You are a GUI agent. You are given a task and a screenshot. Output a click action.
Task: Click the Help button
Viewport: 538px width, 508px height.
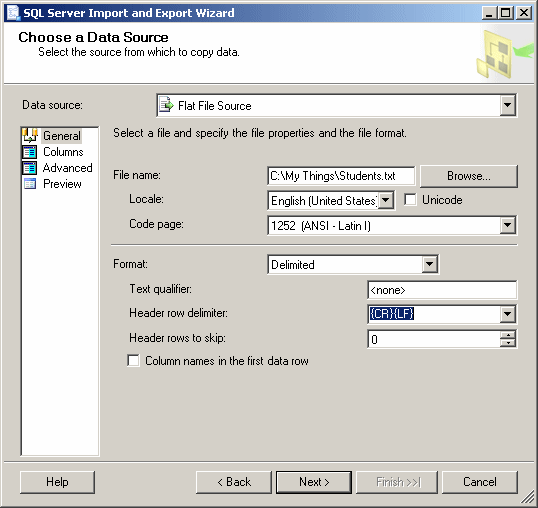(57, 482)
